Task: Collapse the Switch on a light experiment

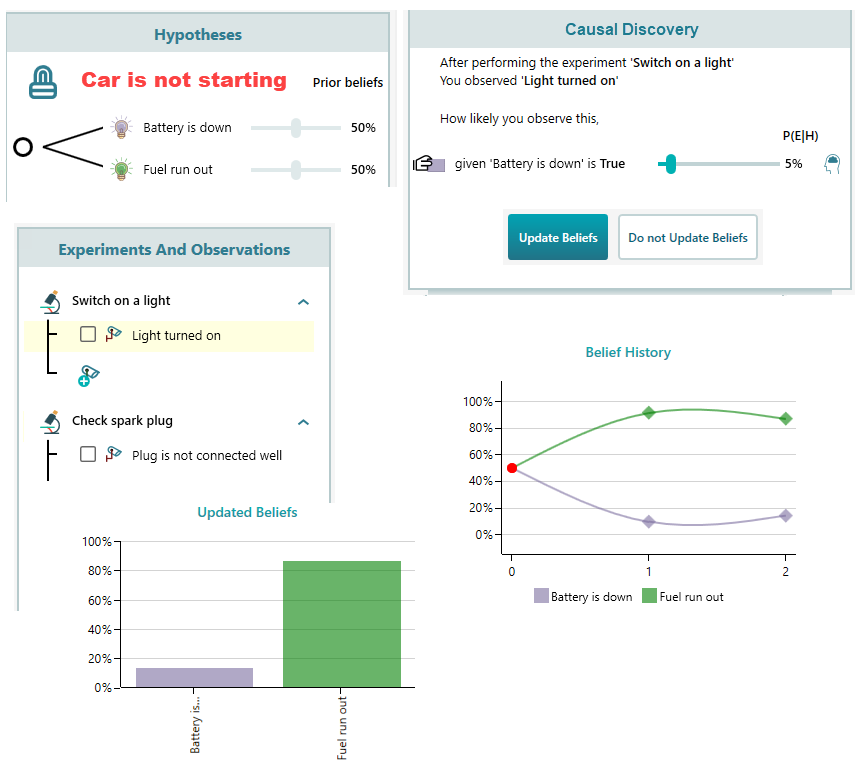Action: [x=304, y=301]
